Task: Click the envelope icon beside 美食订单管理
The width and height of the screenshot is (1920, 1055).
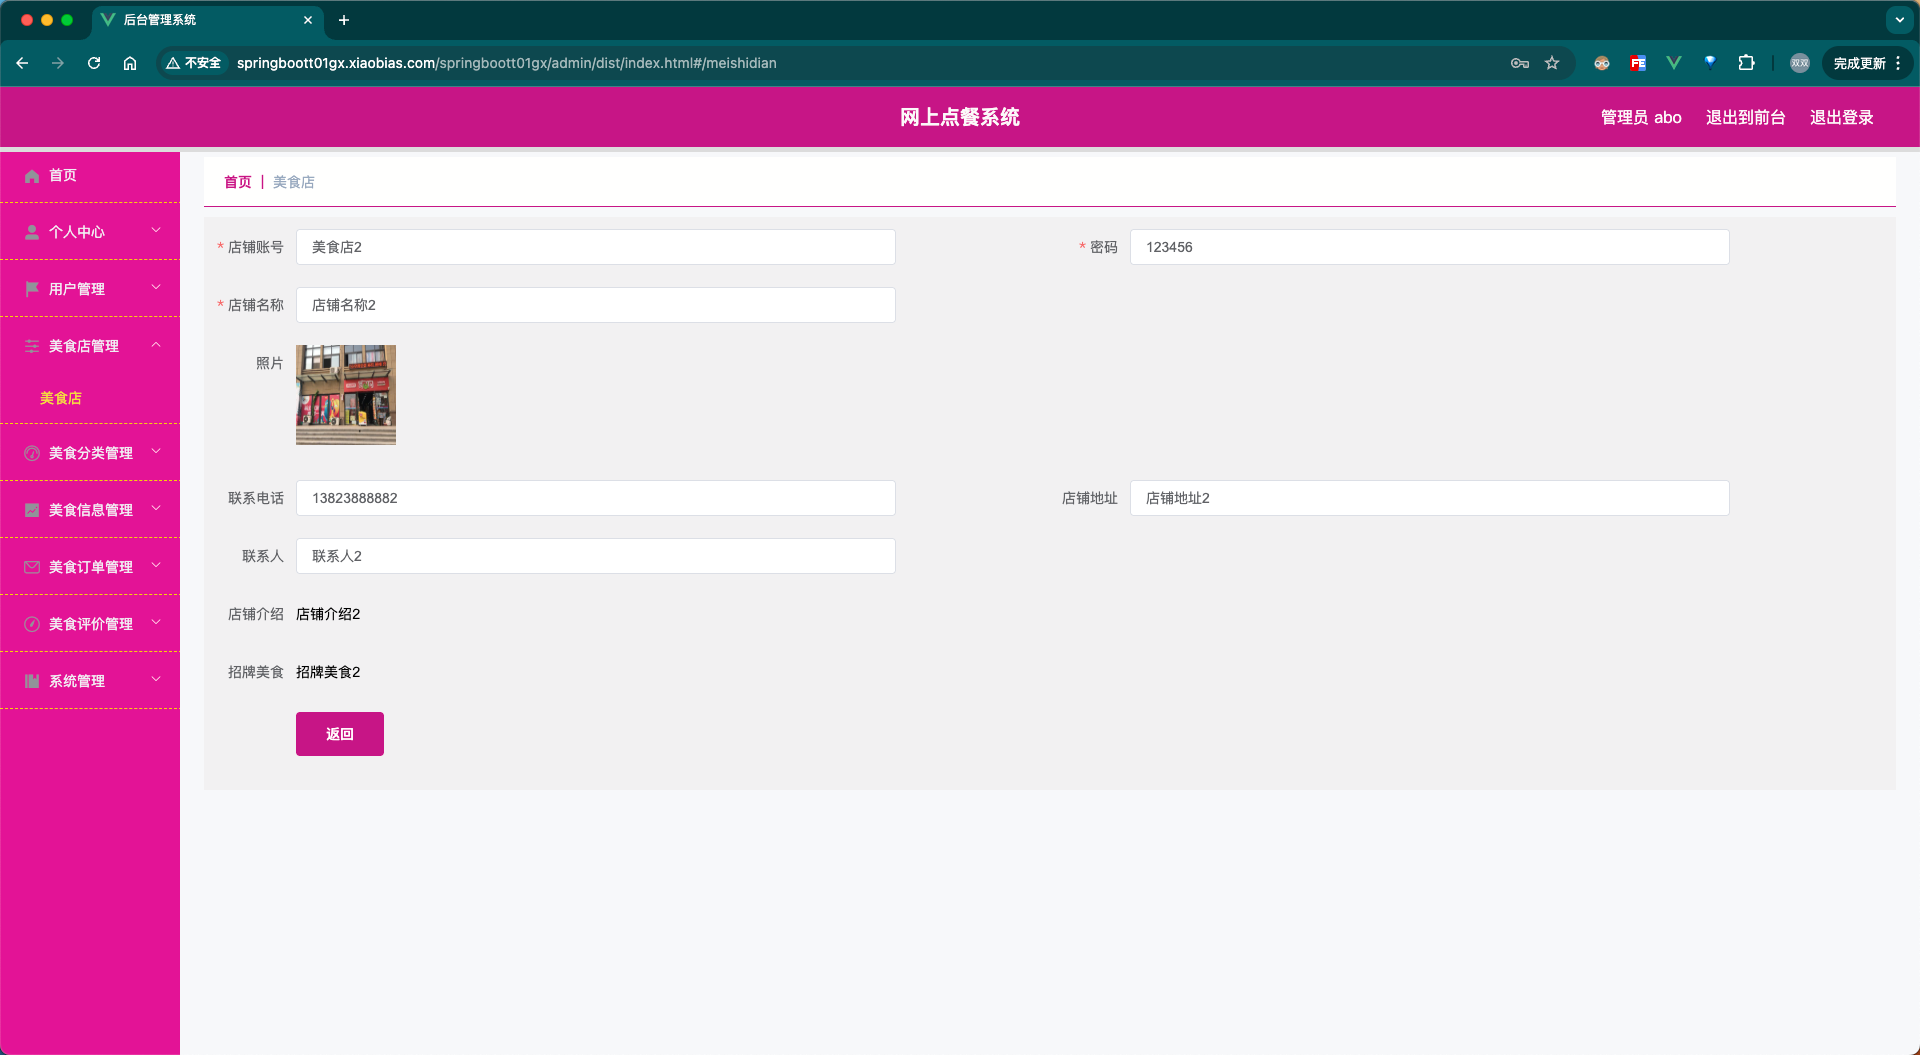Action: pos(32,567)
